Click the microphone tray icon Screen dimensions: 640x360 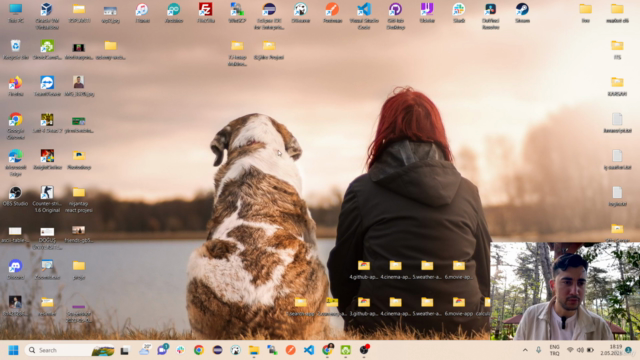point(538,350)
